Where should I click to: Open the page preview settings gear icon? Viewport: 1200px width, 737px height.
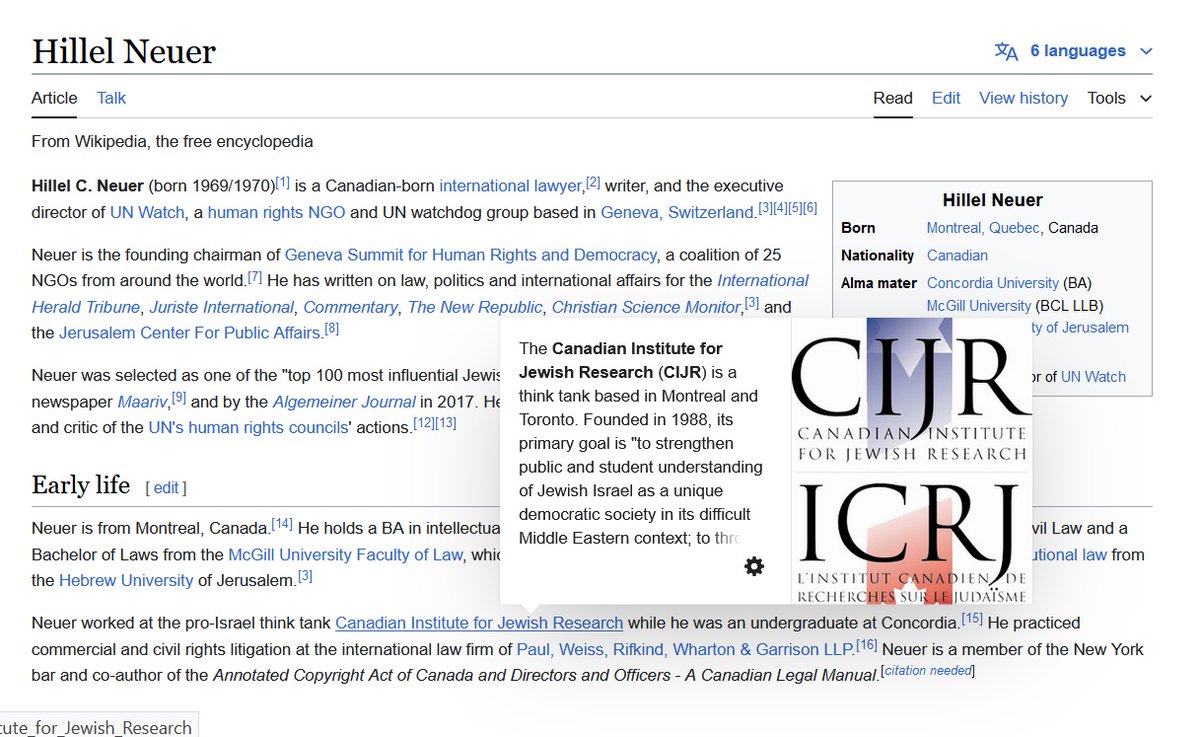pyautogui.click(x=754, y=567)
